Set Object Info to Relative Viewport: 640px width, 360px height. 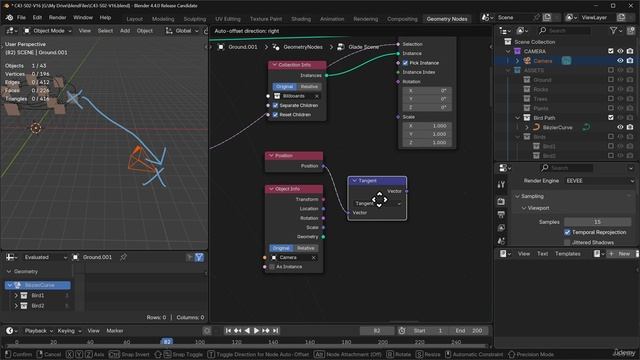pyautogui.click(x=305, y=248)
